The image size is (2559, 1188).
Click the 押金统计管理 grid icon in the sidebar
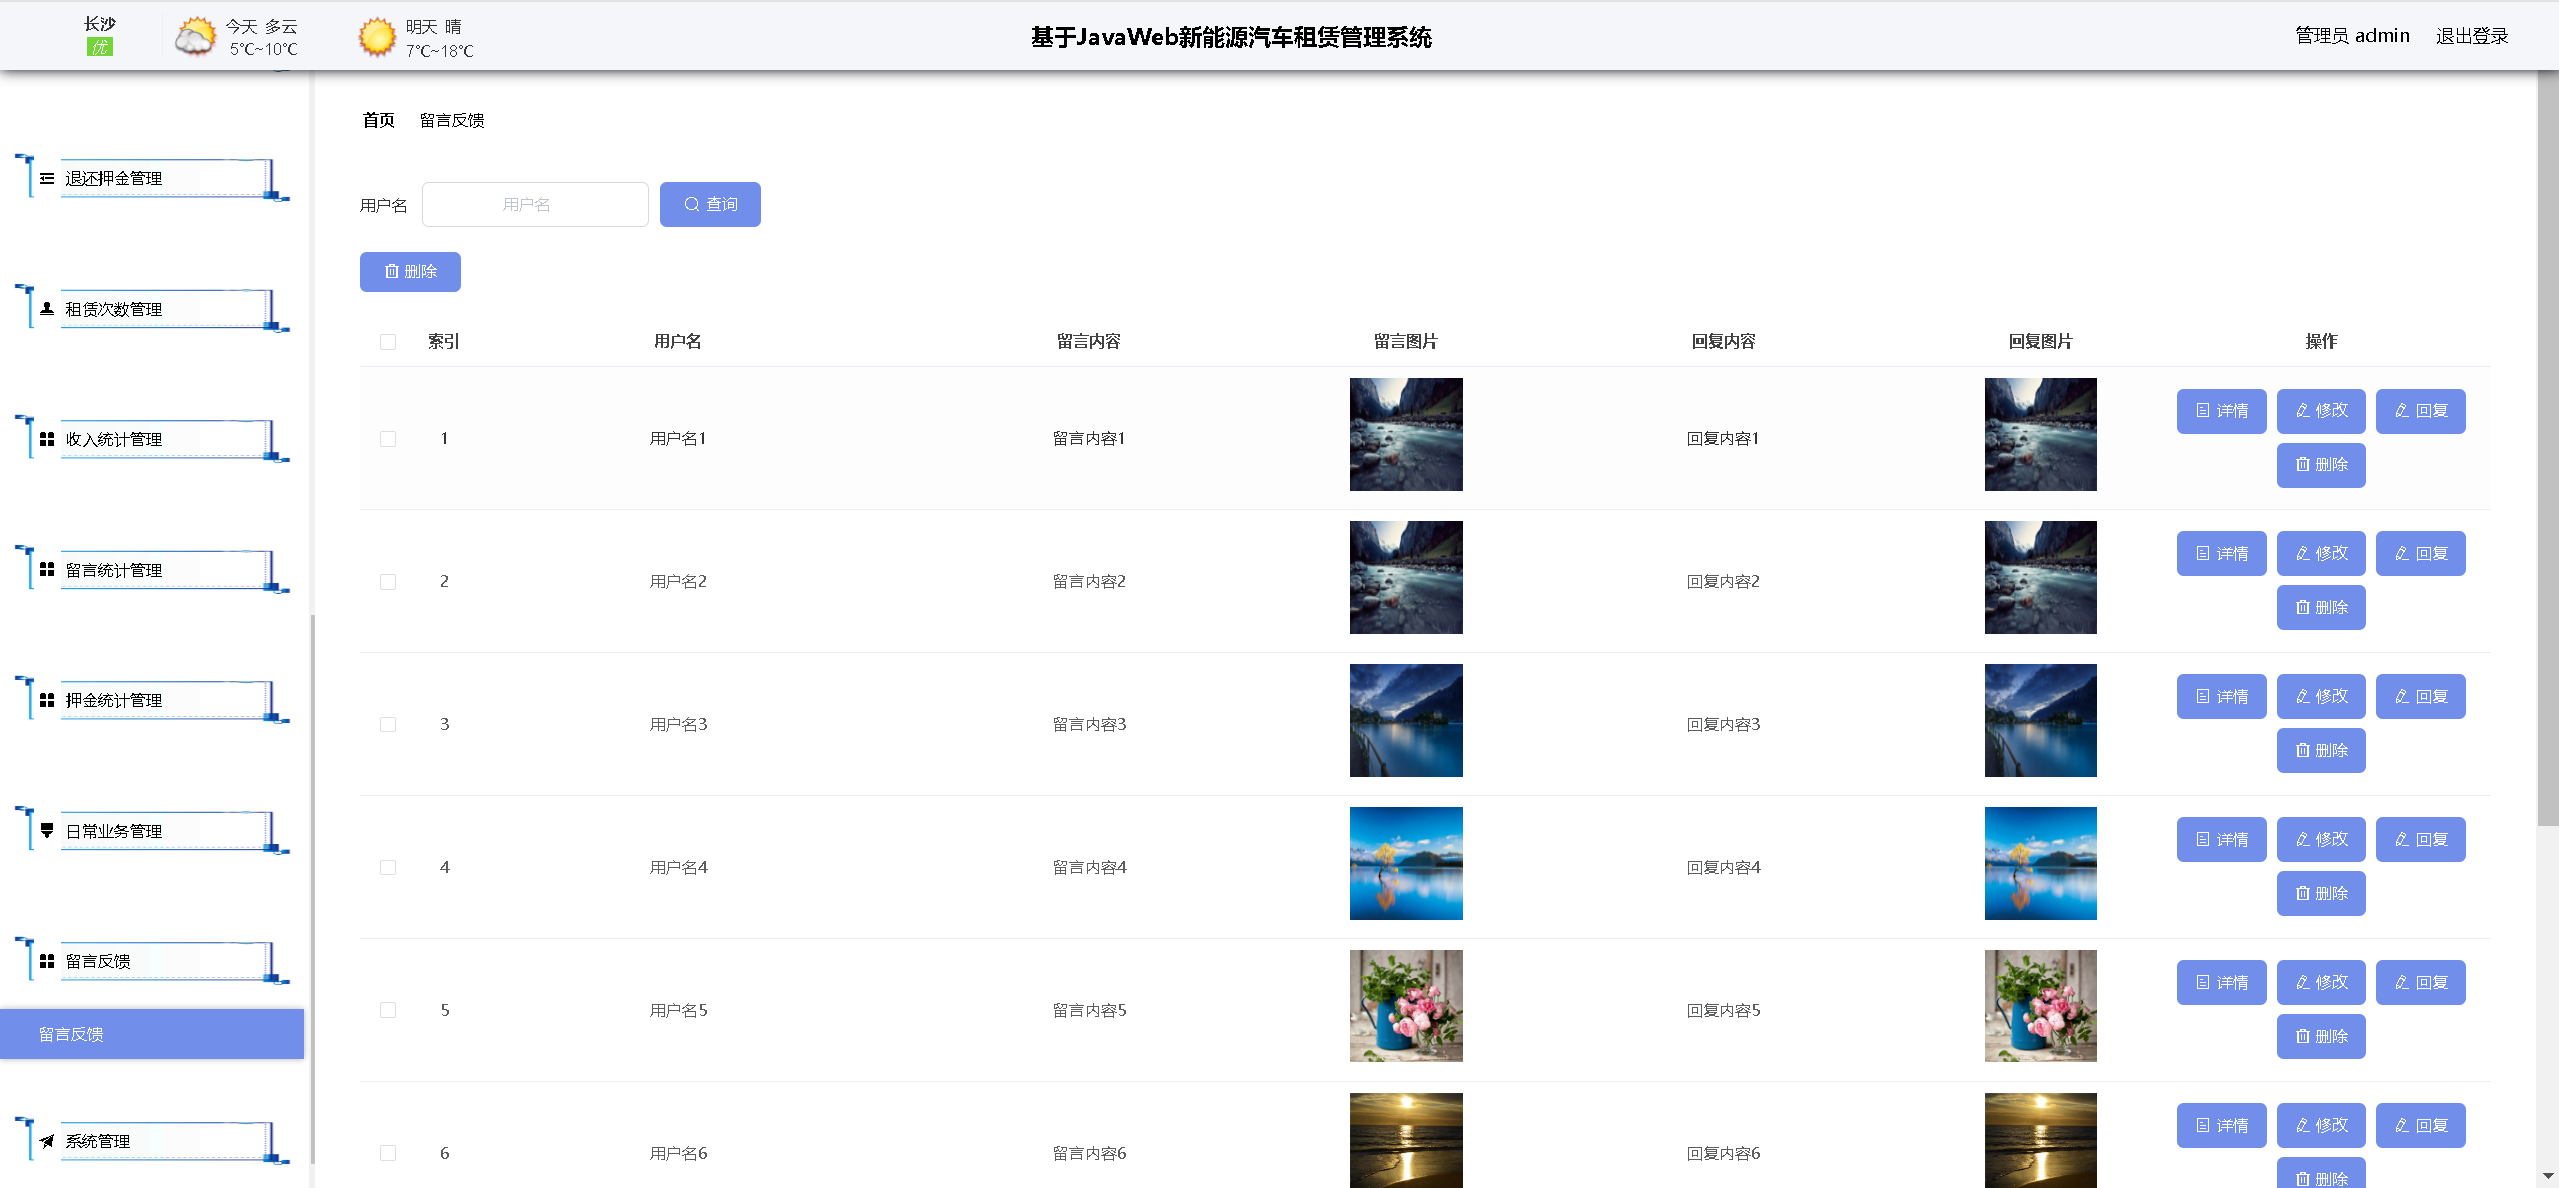click(47, 701)
